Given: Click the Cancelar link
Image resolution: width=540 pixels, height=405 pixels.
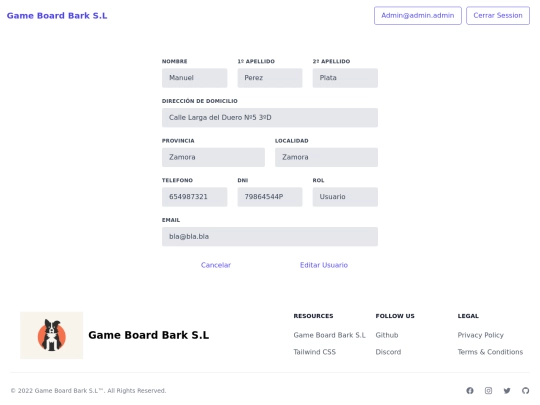Looking at the screenshot, I should pos(216,265).
